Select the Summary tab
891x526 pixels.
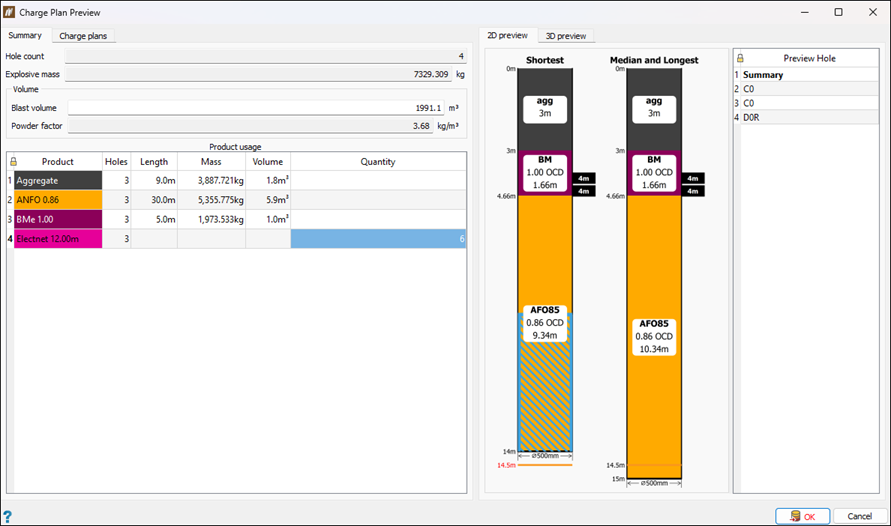coord(25,36)
